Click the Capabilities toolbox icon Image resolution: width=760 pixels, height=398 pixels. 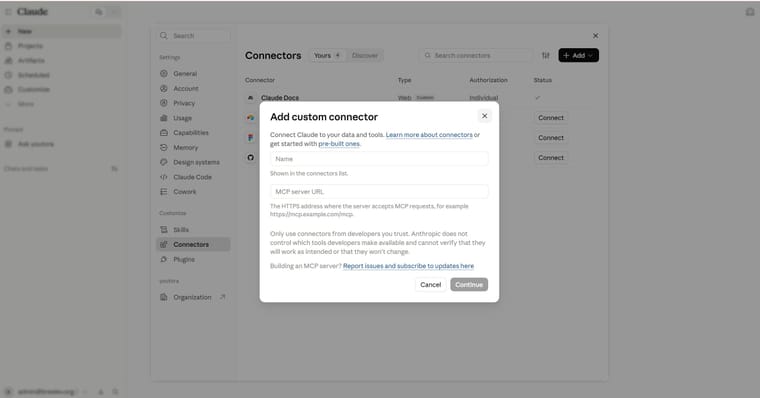click(x=164, y=133)
